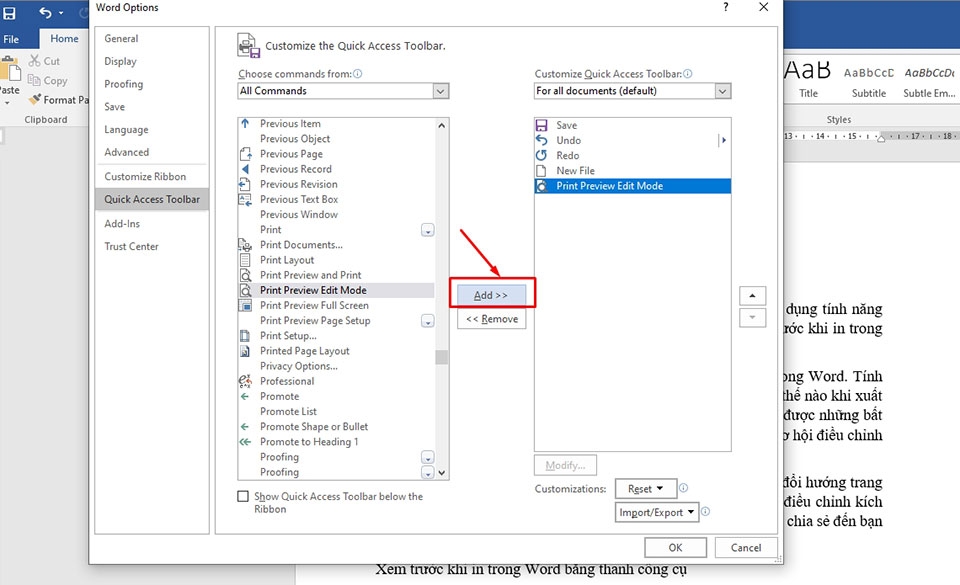Image resolution: width=960 pixels, height=585 pixels.
Task: Select Print Preview Edit Mode in toolbar list
Action: tap(632, 186)
